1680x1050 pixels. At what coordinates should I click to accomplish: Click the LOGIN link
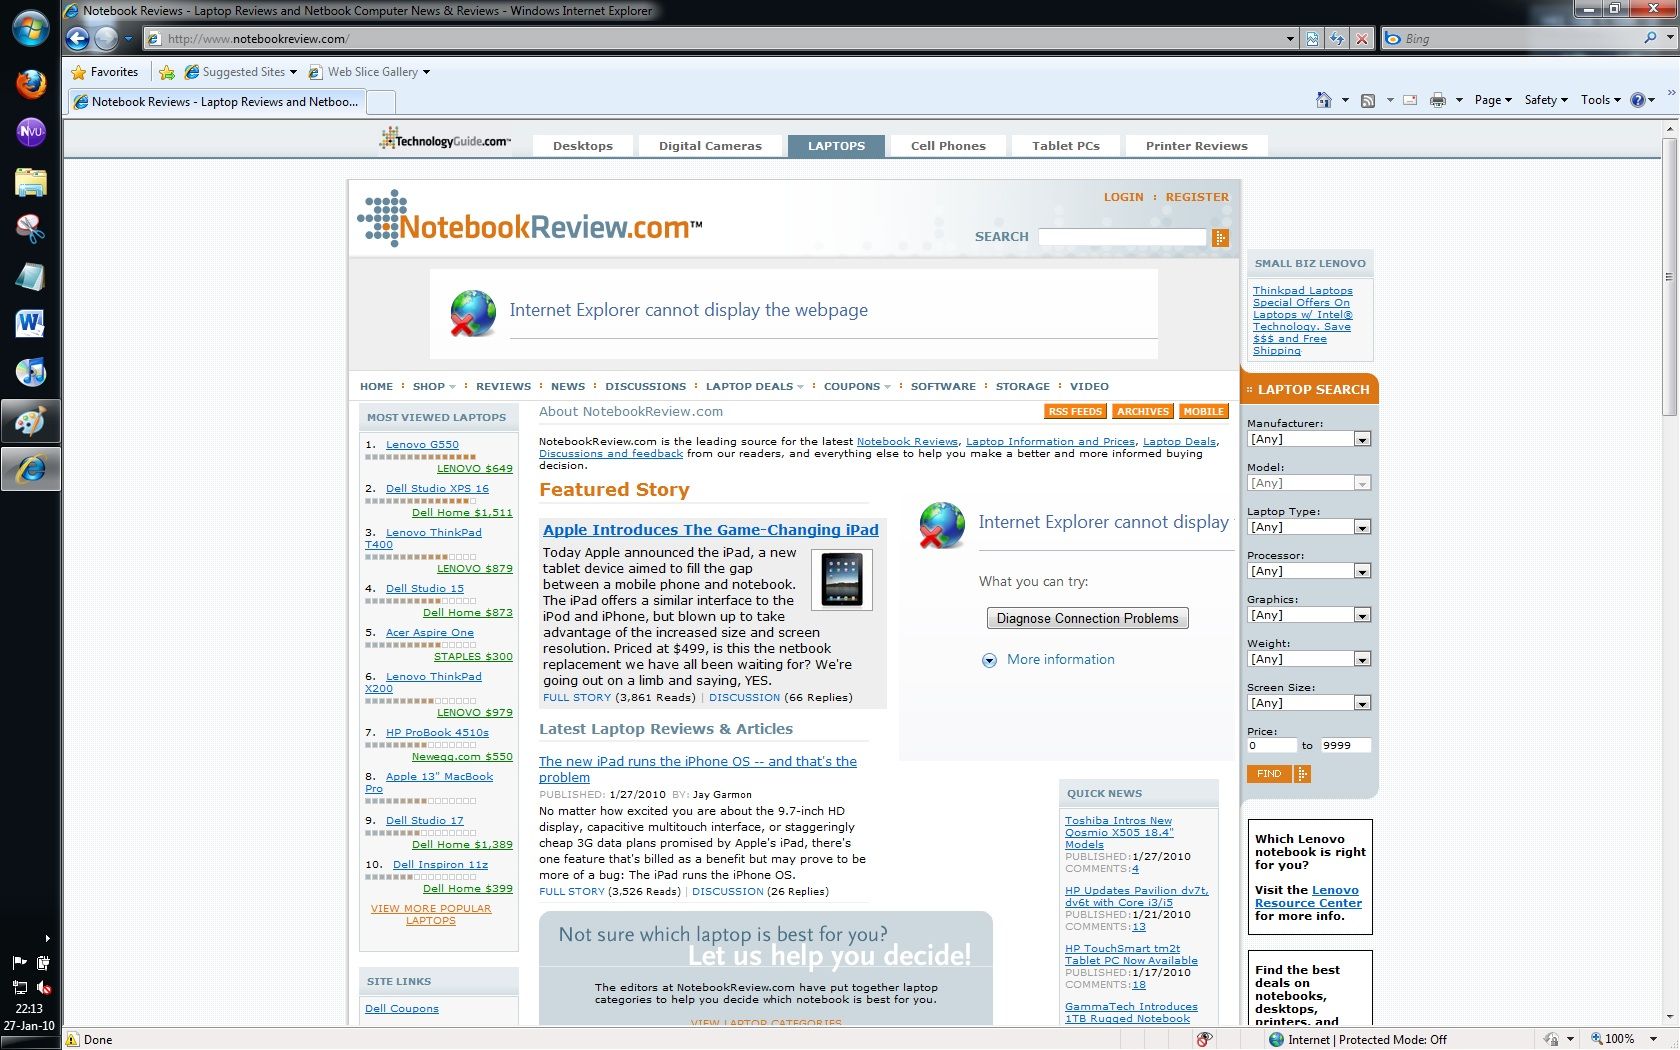tap(1123, 197)
